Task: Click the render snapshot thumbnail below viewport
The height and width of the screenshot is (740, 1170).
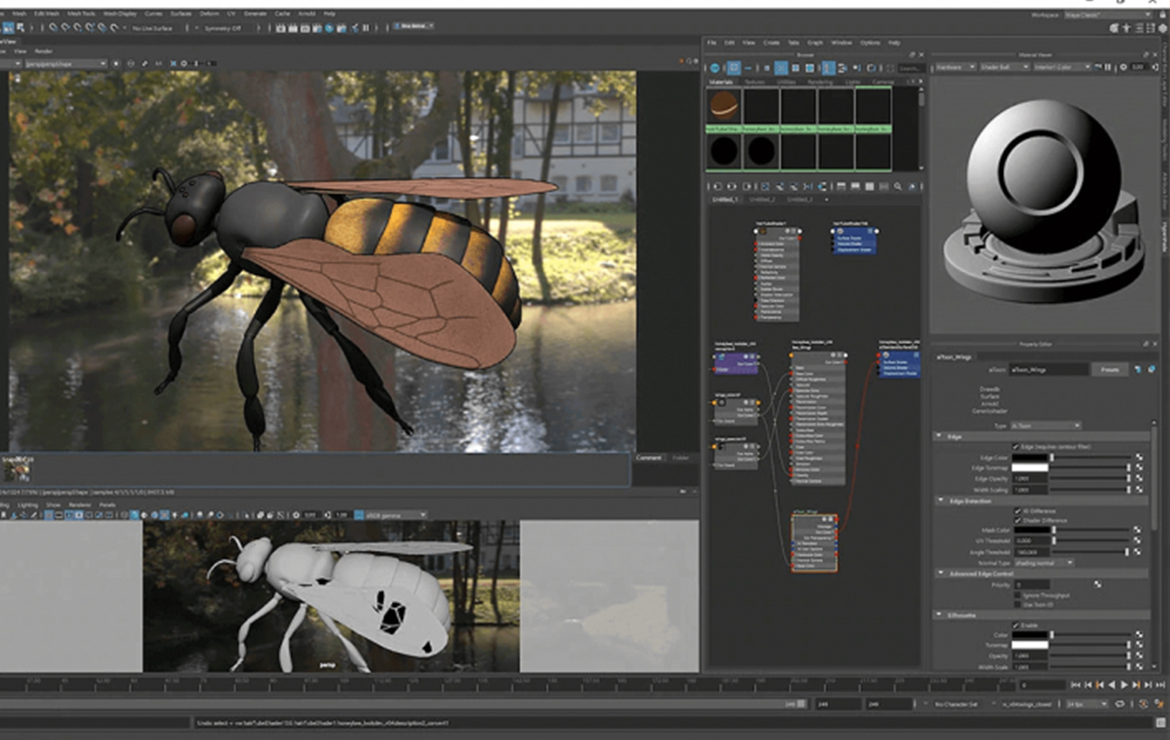Action: coord(17,471)
